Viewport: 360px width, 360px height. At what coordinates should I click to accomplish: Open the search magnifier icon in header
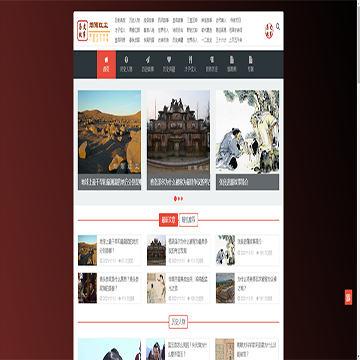click(278, 27)
